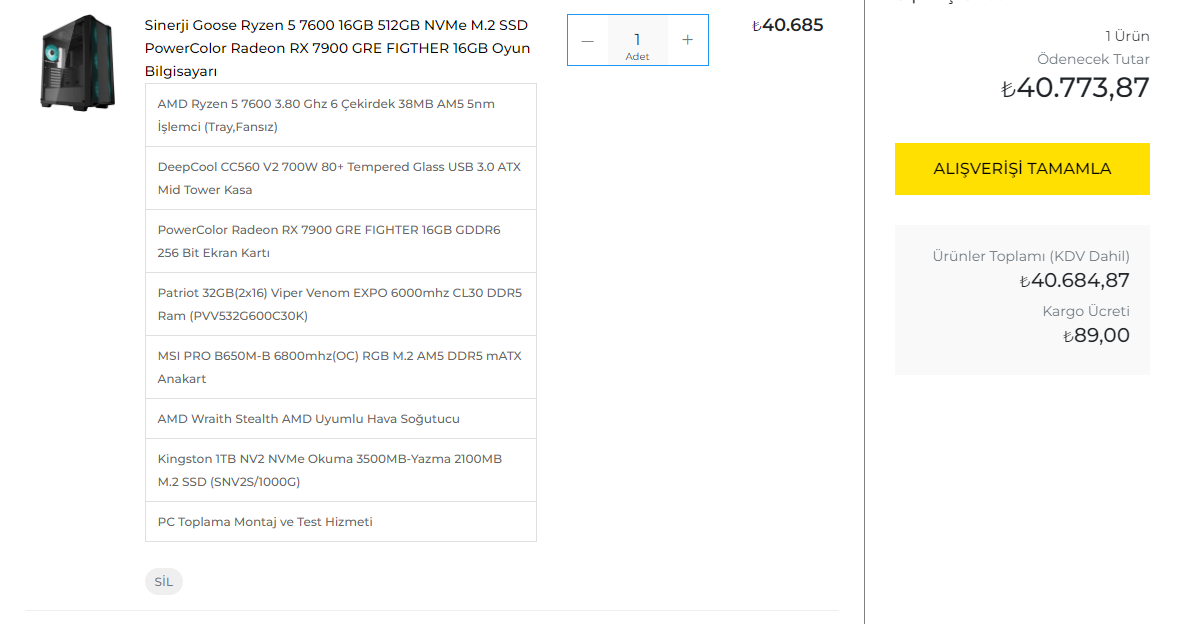This screenshot has height=624, width=1200.
Task: Increase quantity with the plus button
Action: (x=688, y=40)
